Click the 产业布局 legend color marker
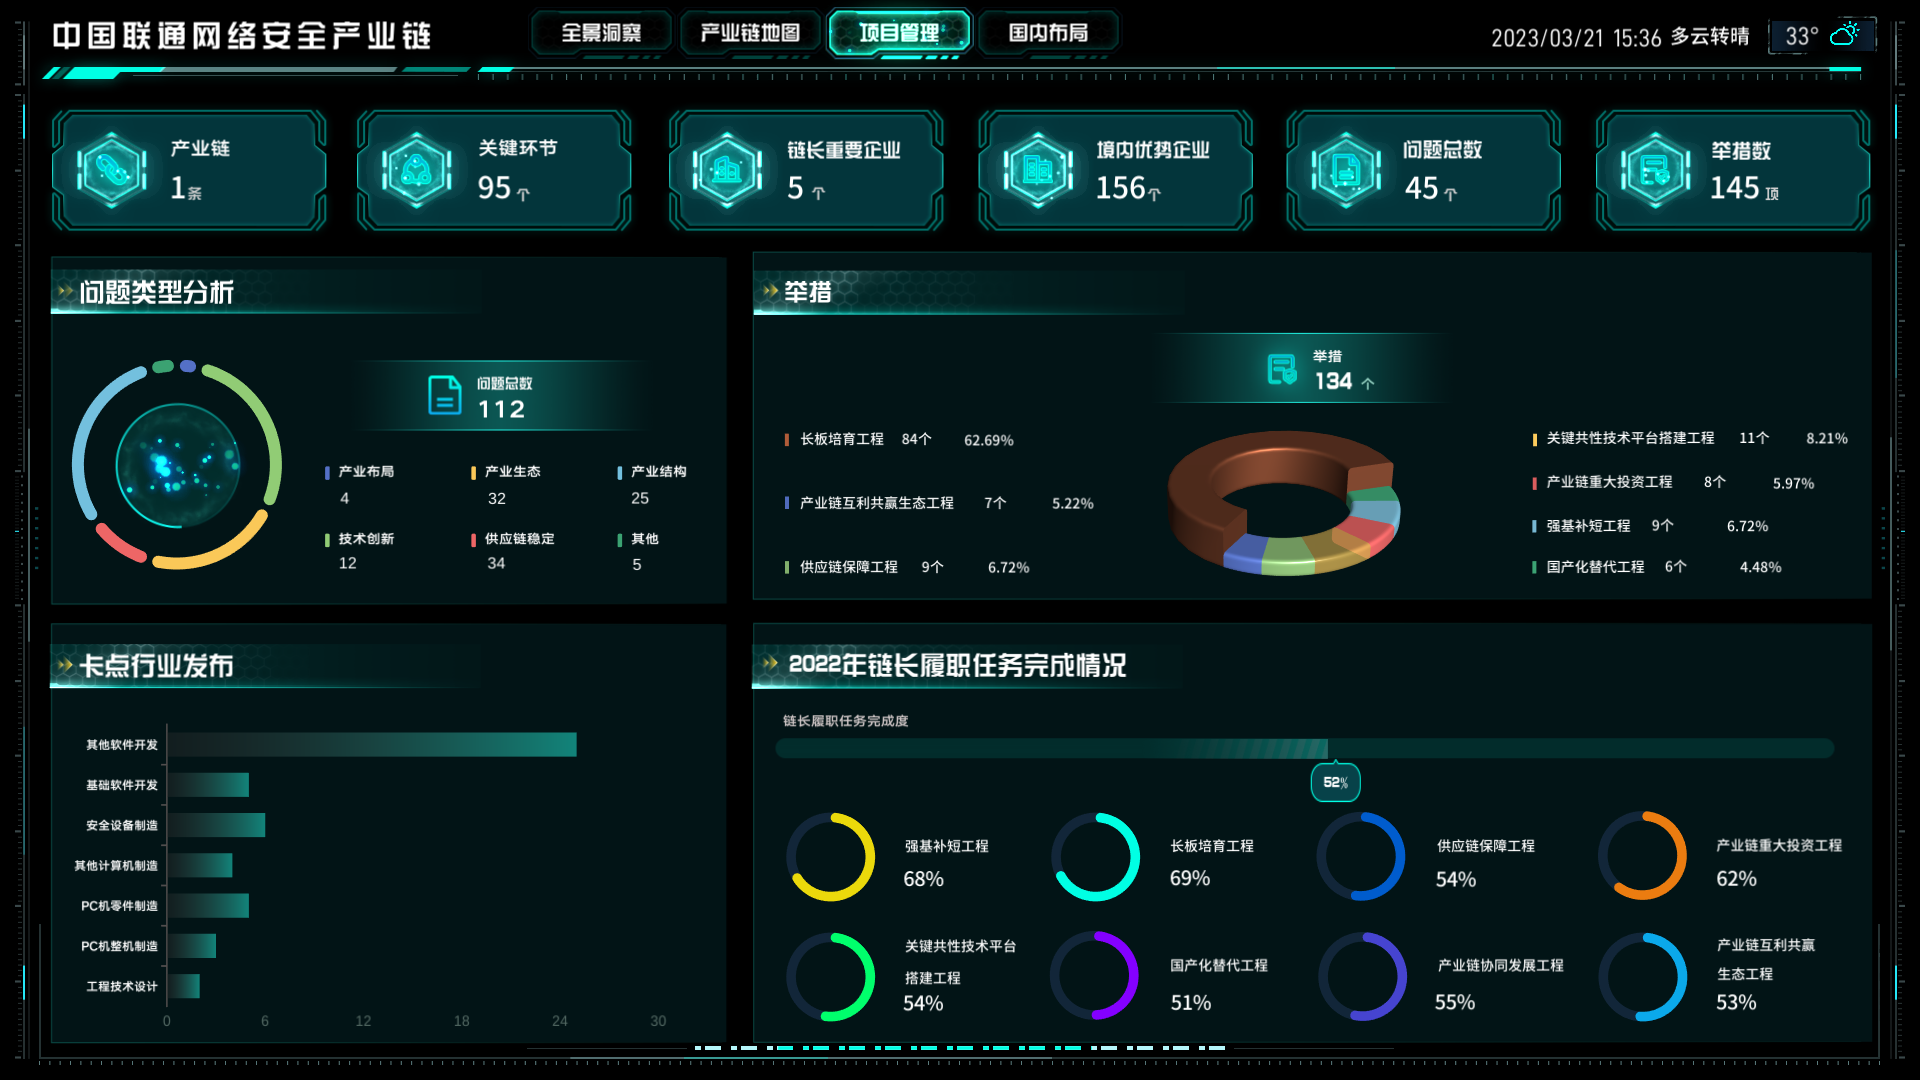Screen dimensions: 1920x1080 327,473
